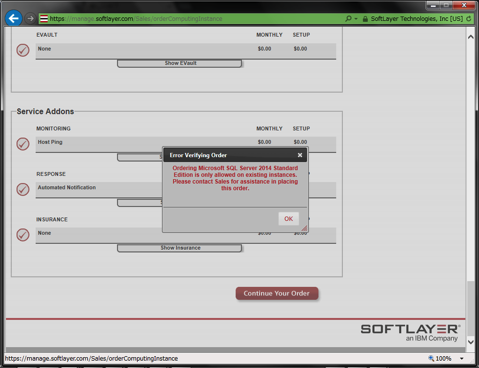Expand the partially hidden Response show button
Image resolution: width=479 pixels, height=368 pixels.
(140, 203)
